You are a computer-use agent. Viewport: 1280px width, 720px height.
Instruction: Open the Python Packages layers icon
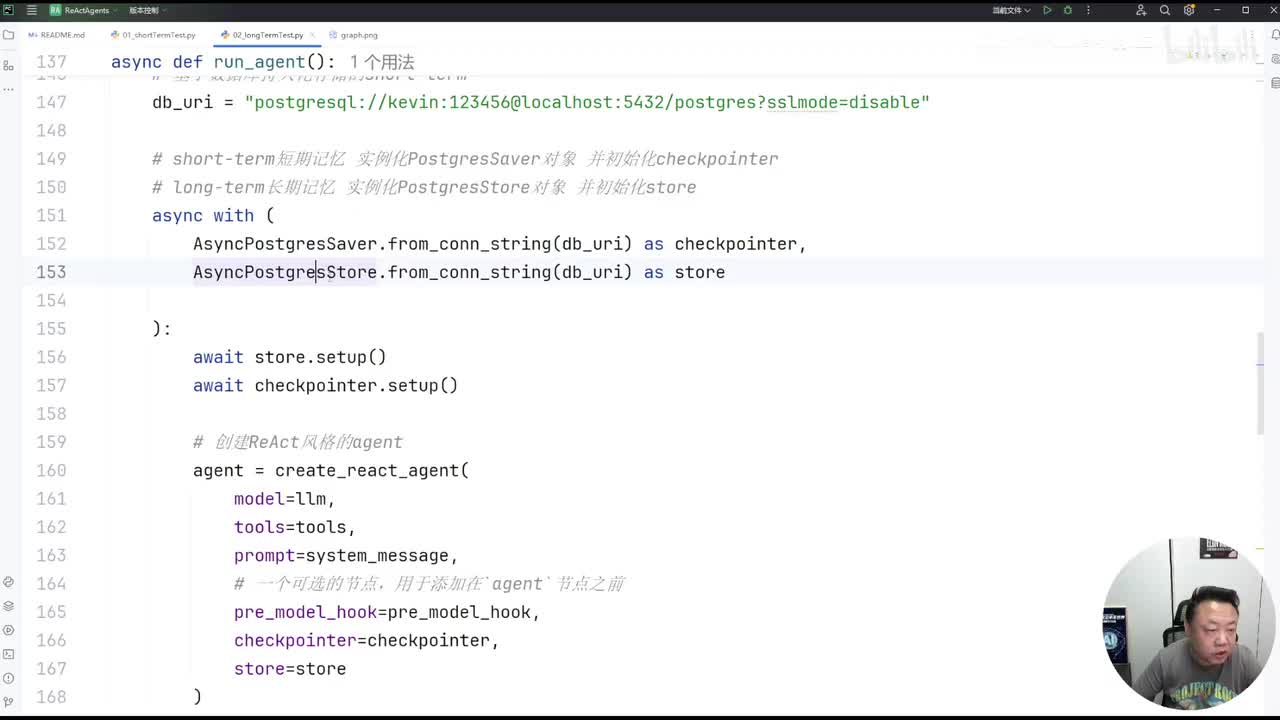click(8, 606)
